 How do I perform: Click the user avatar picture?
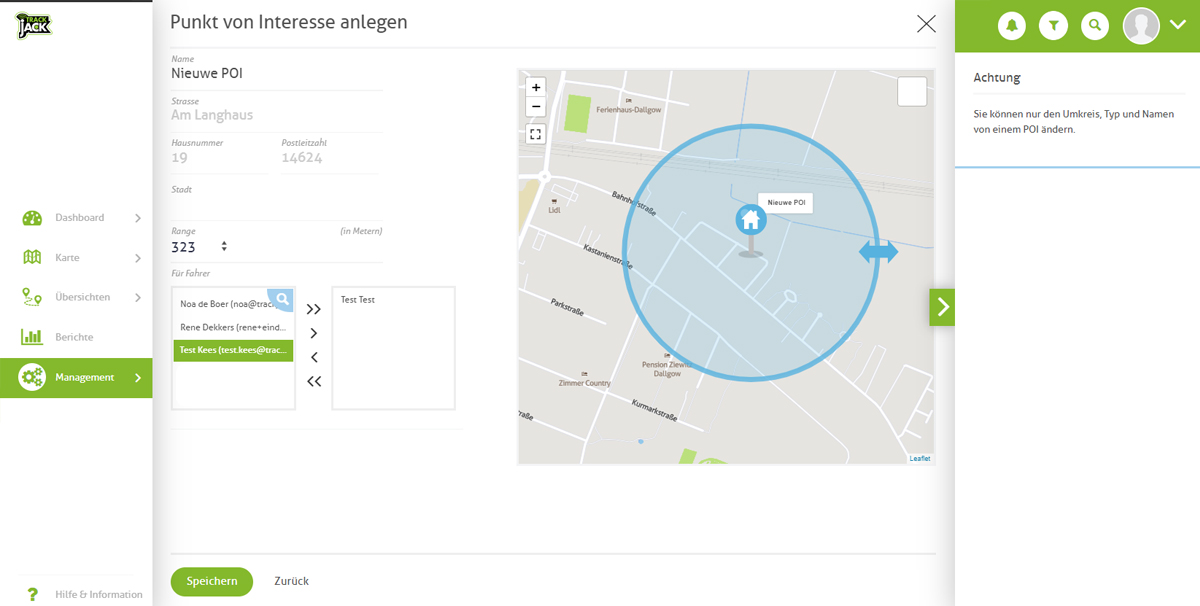[1141, 26]
